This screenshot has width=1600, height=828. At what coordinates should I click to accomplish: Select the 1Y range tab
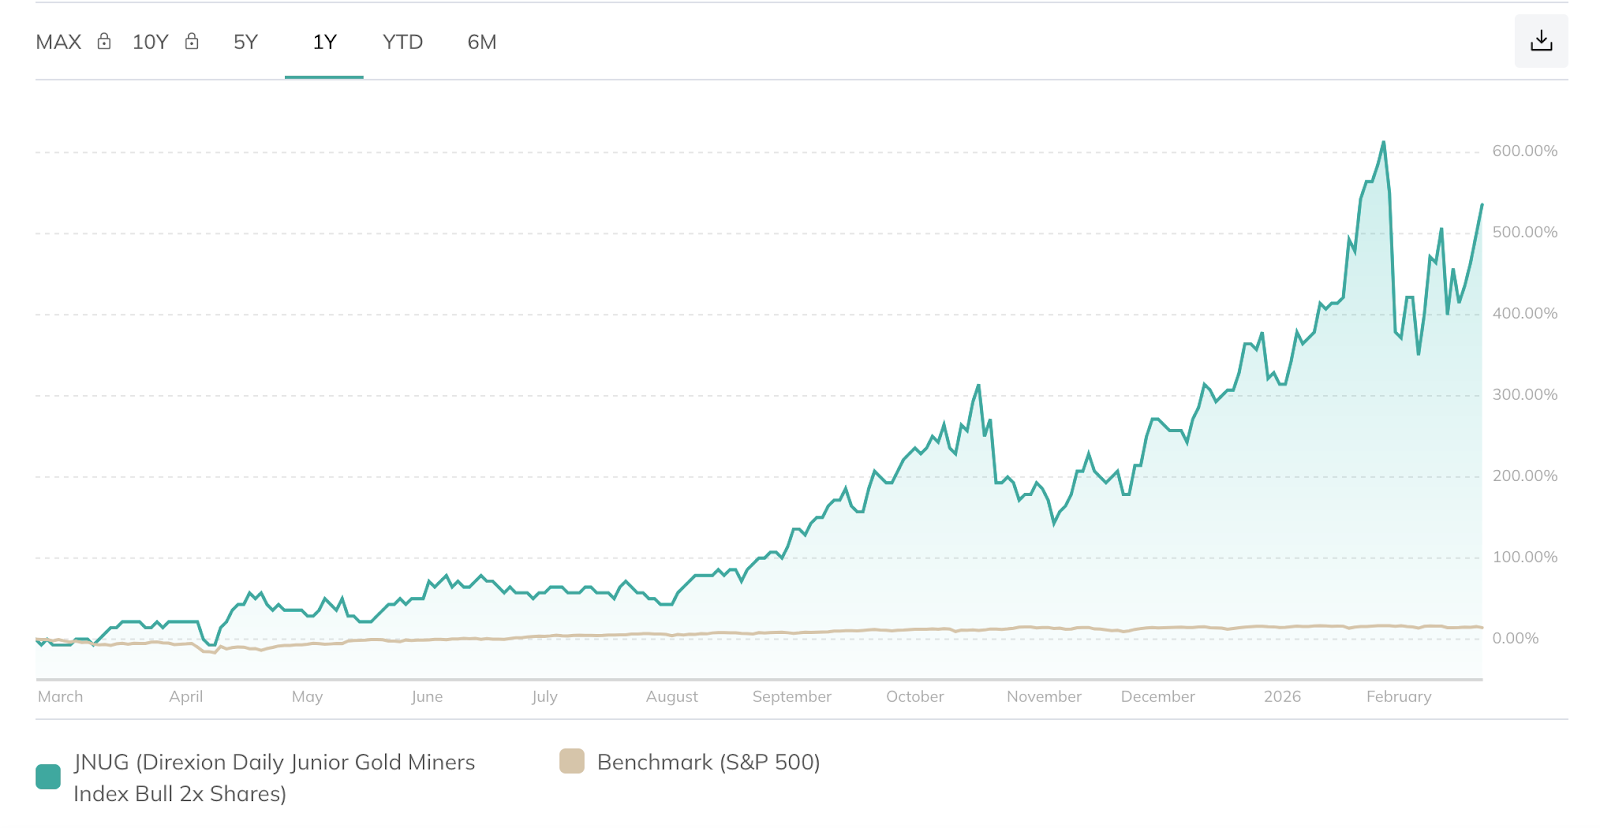coord(324,42)
